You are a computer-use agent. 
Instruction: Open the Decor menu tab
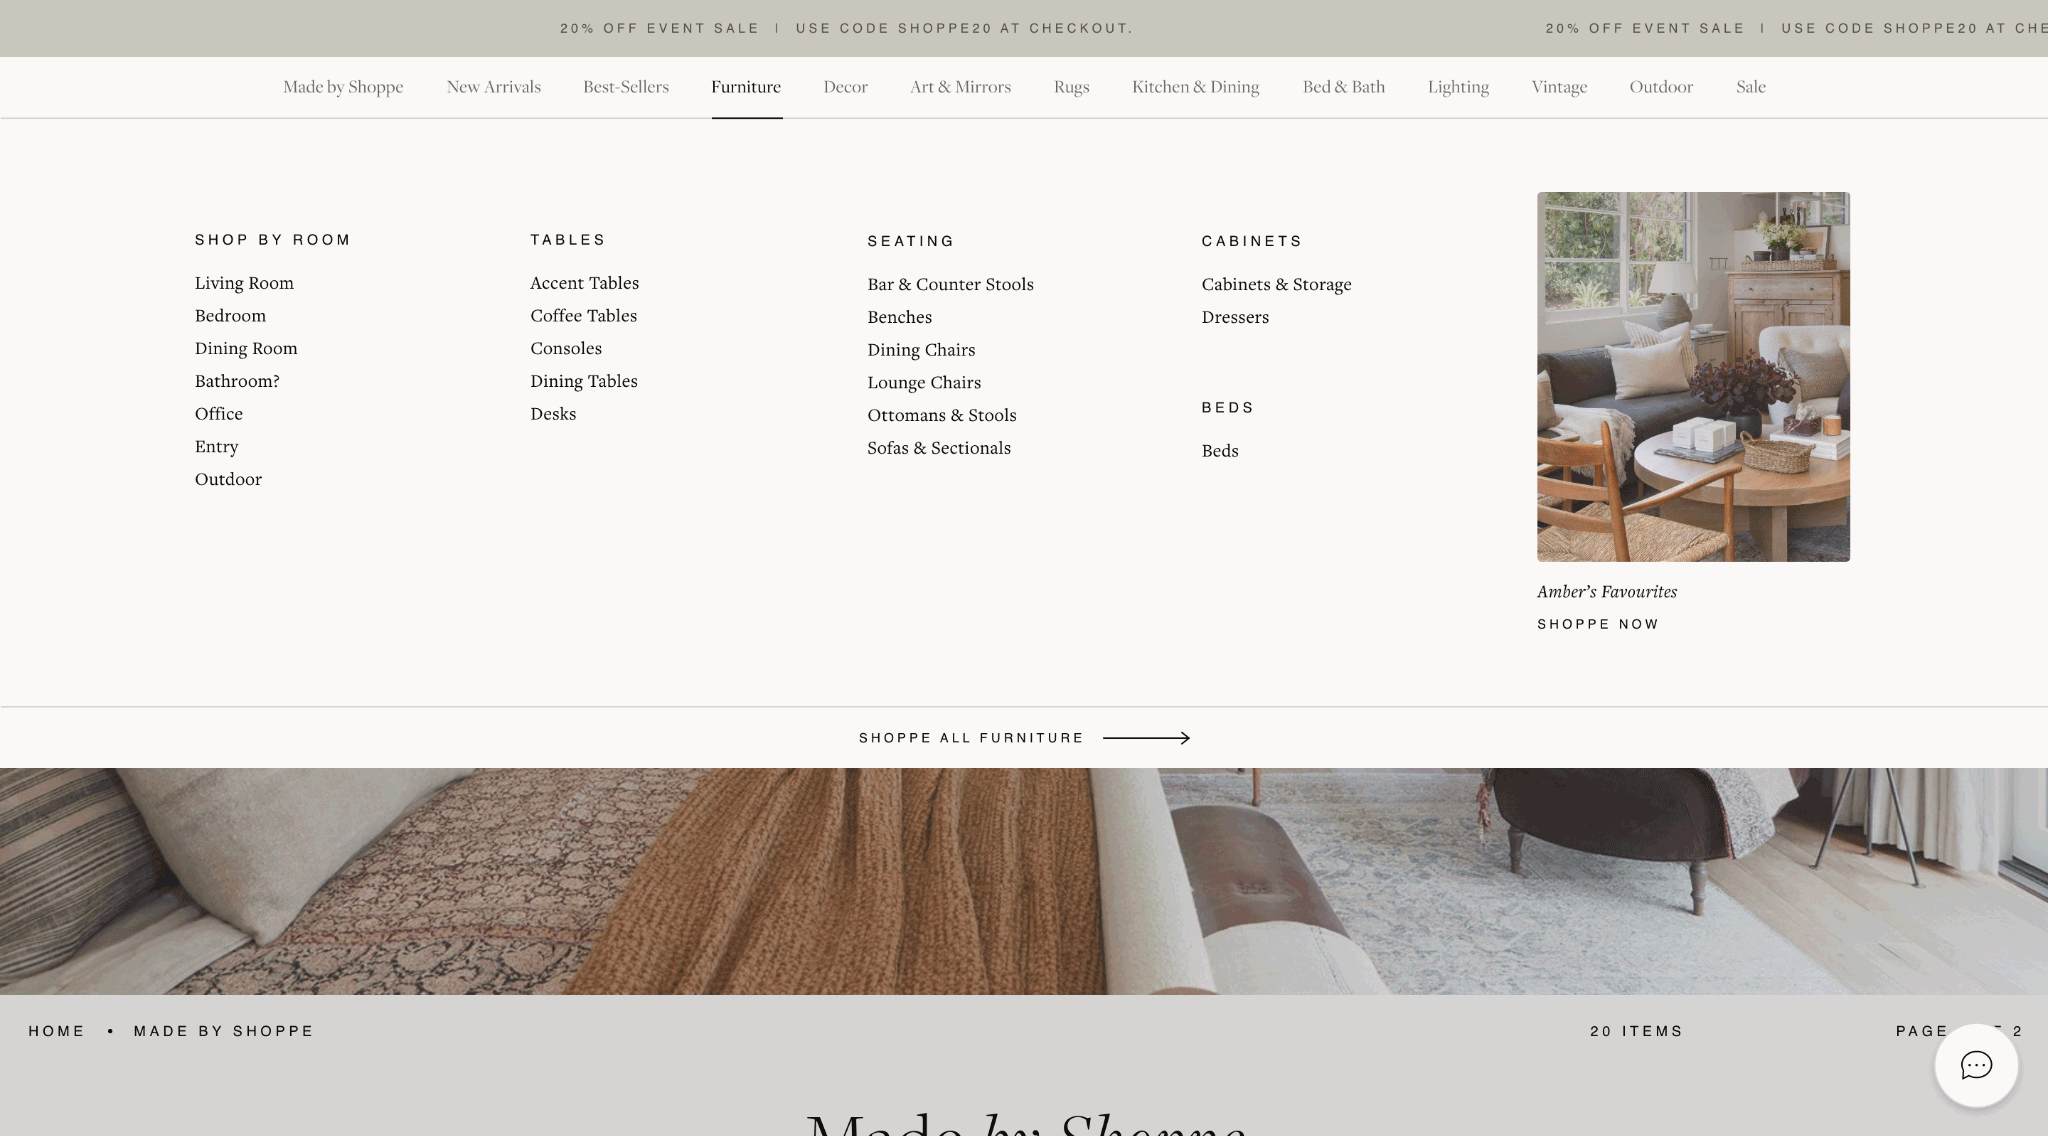coord(845,87)
